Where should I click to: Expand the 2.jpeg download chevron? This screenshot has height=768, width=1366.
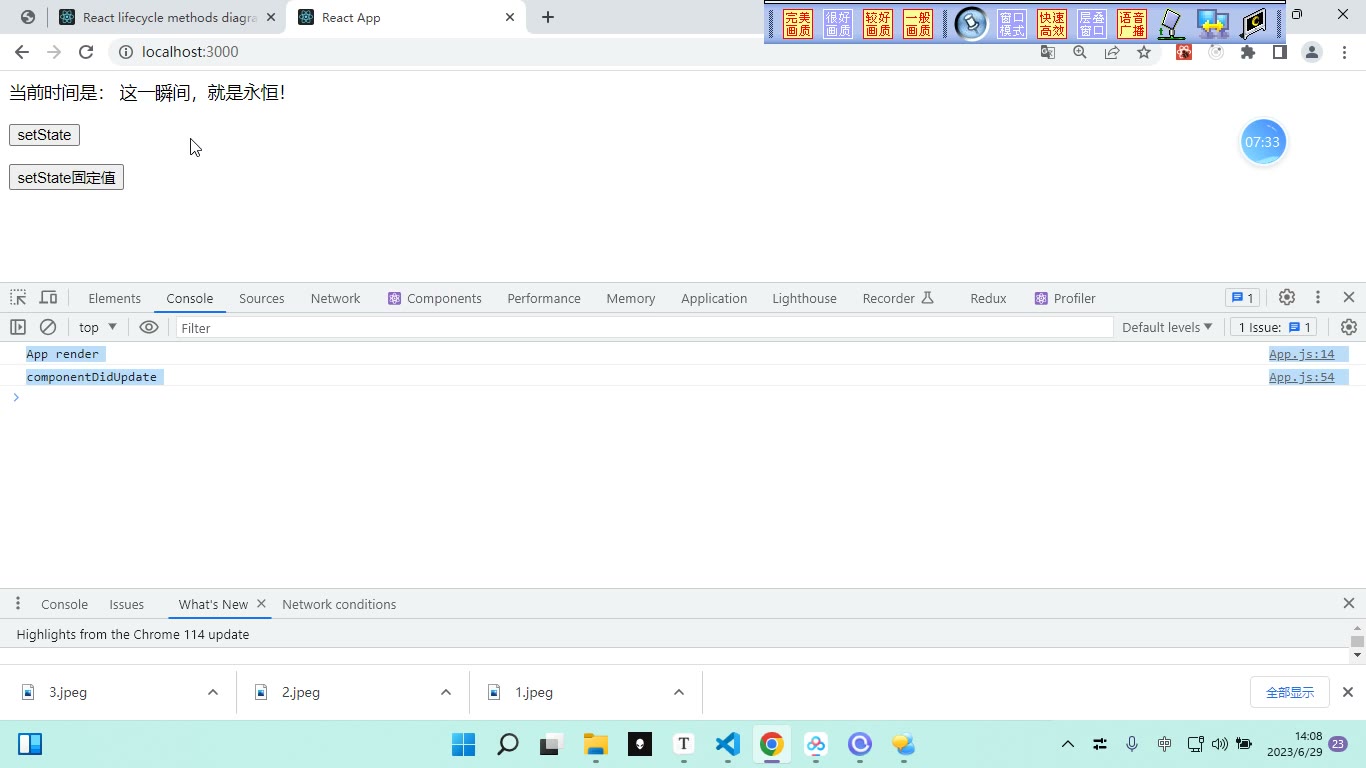[x=446, y=692]
